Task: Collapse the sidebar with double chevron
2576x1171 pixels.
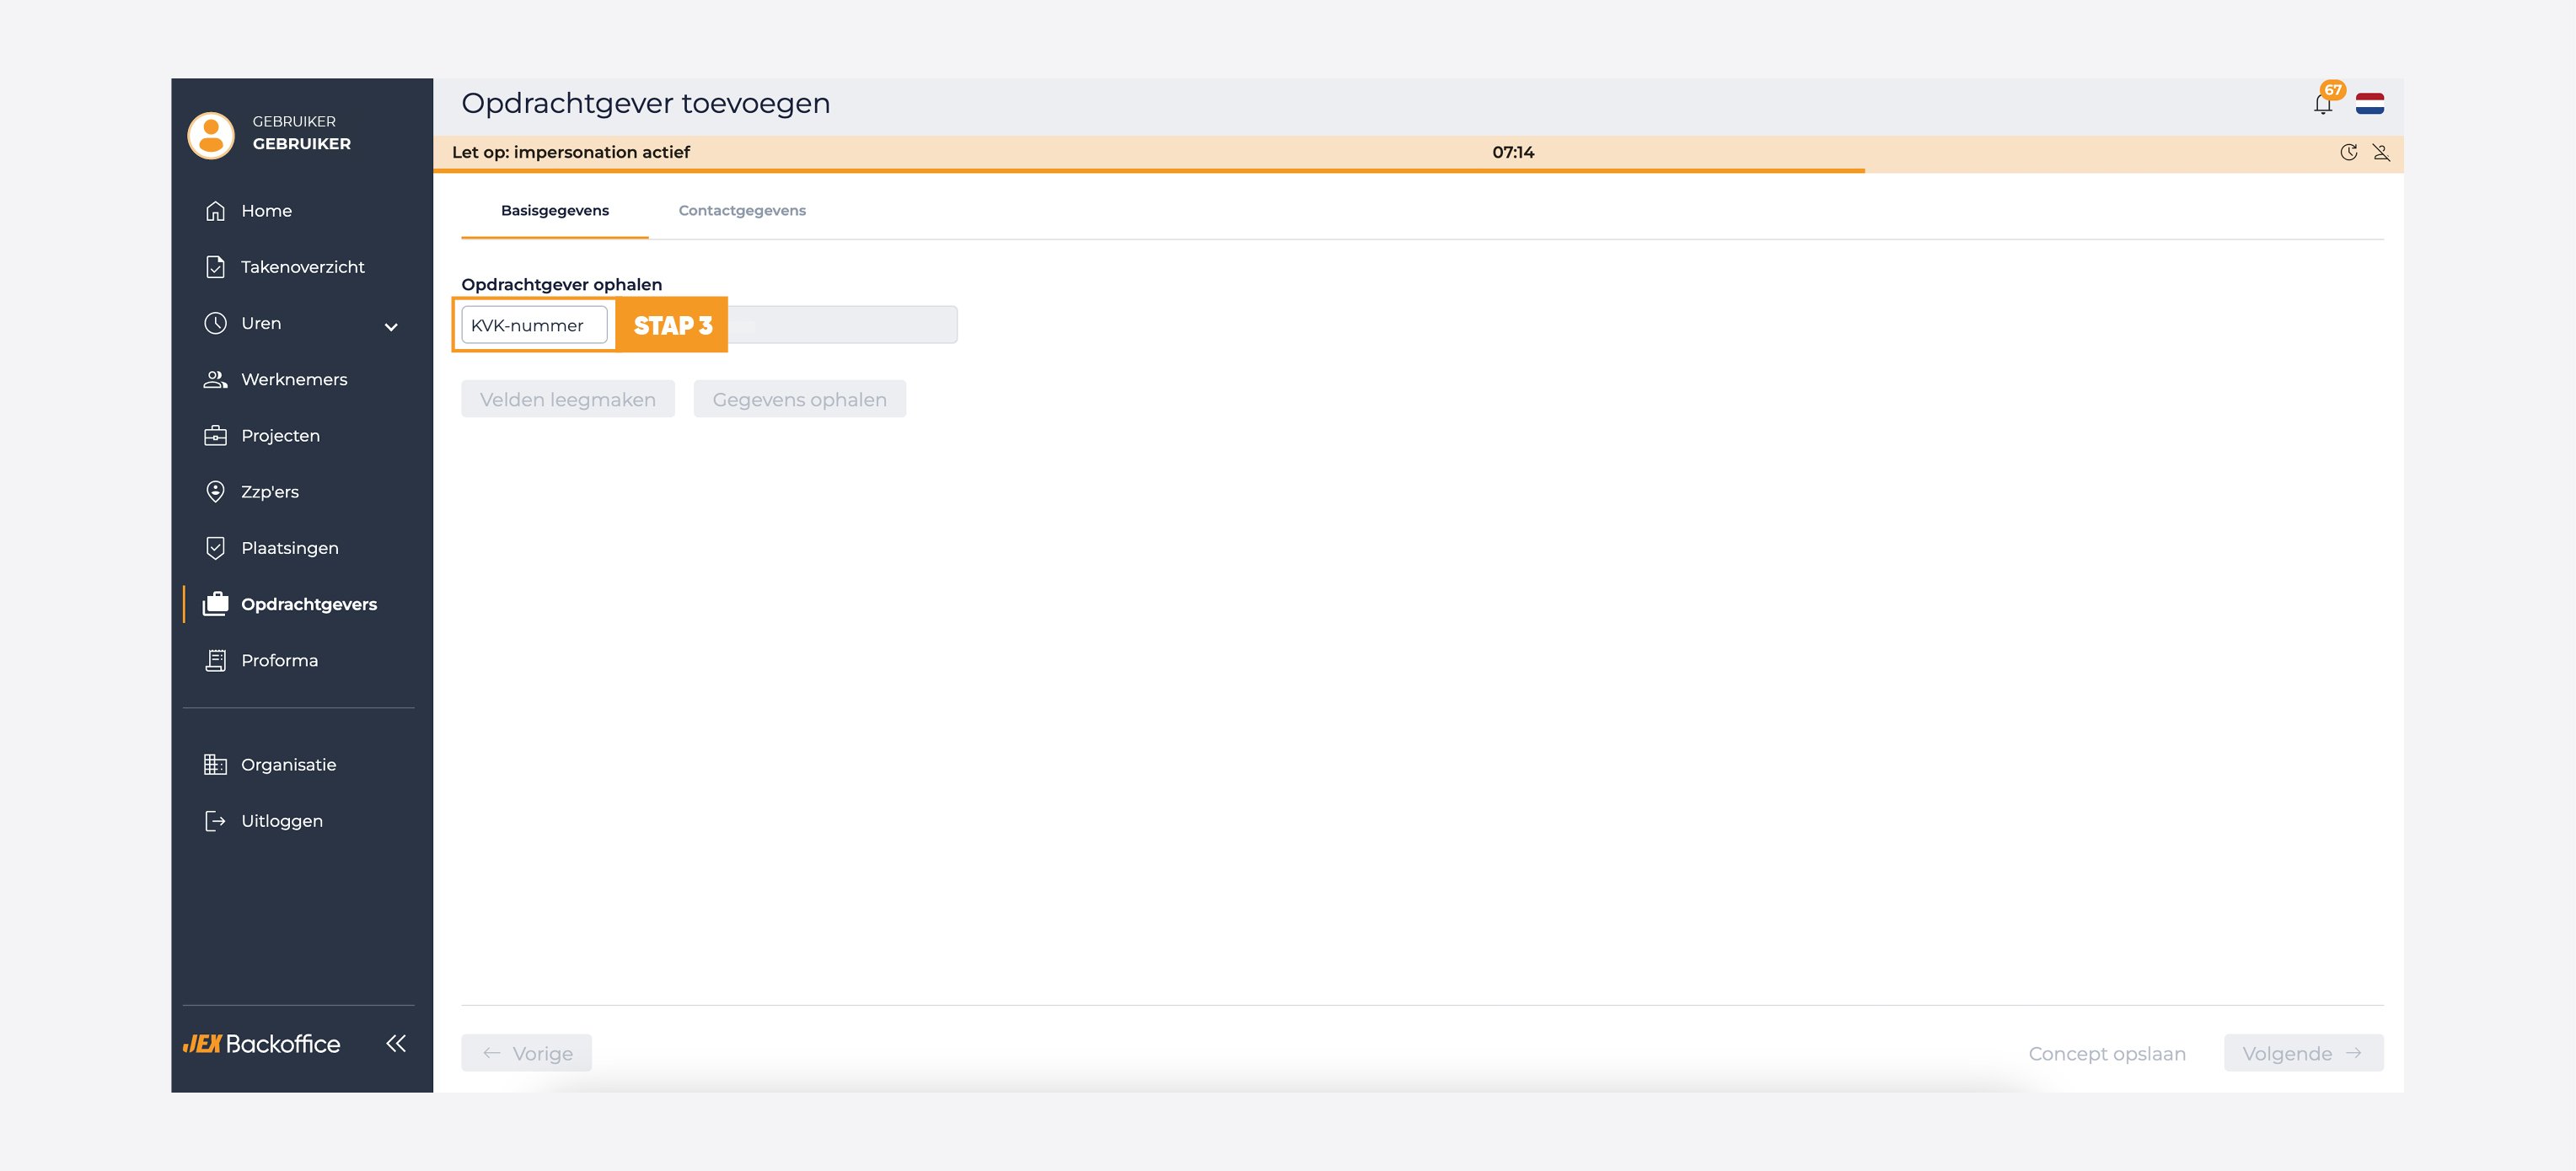Action: pyautogui.click(x=396, y=1043)
